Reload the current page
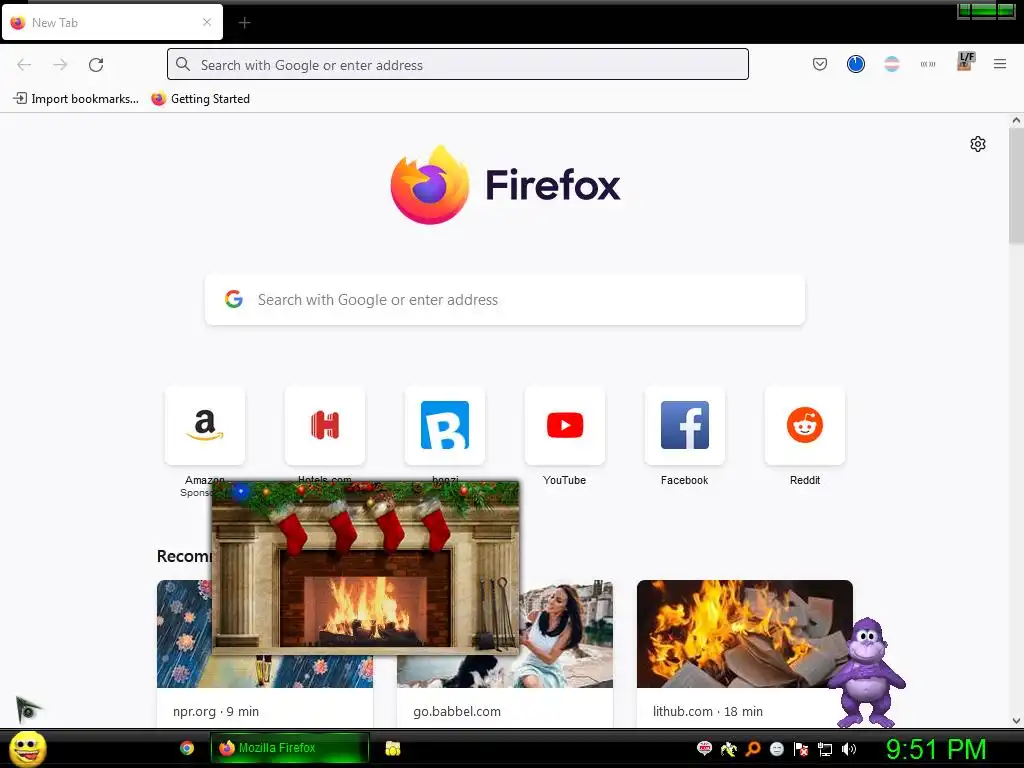Screen dimensions: 1024x768 (96, 65)
